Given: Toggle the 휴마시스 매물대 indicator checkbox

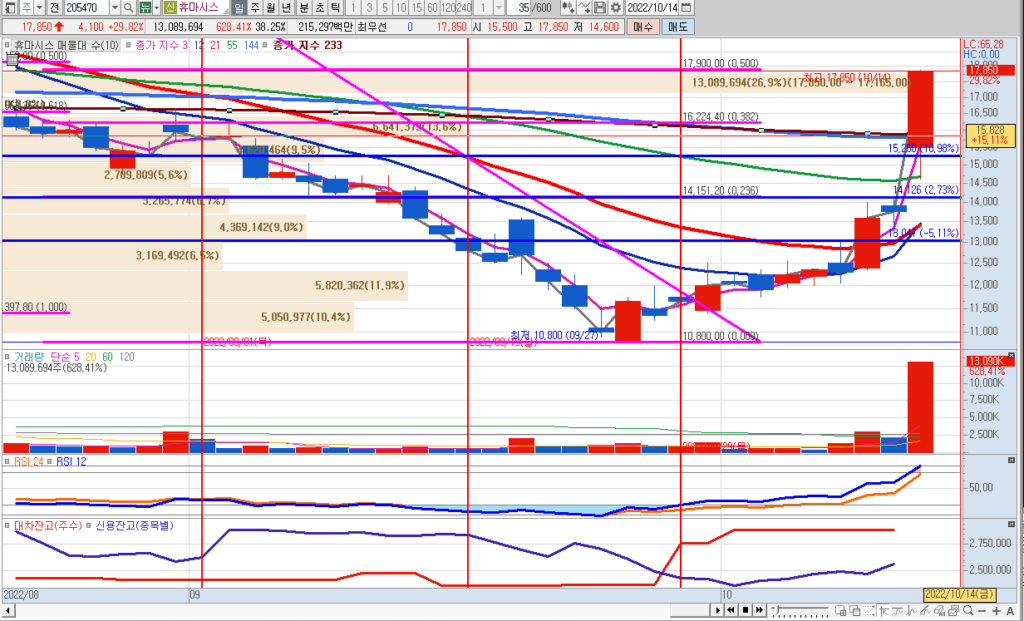Looking at the screenshot, I should 7,45.
